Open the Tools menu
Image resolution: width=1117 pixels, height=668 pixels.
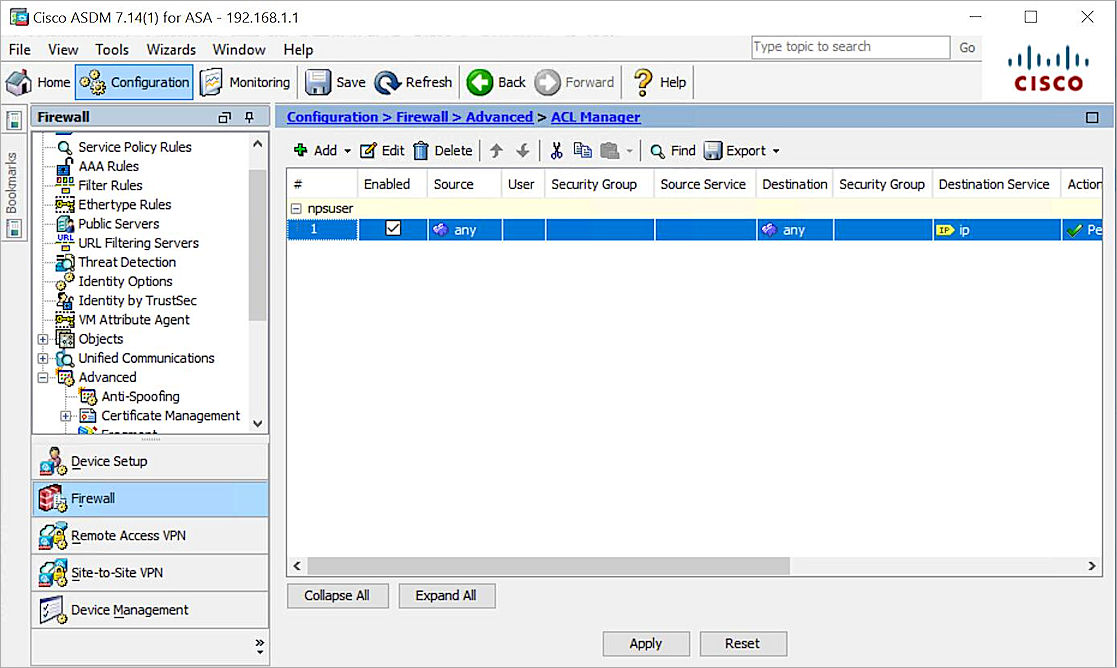click(x=111, y=49)
